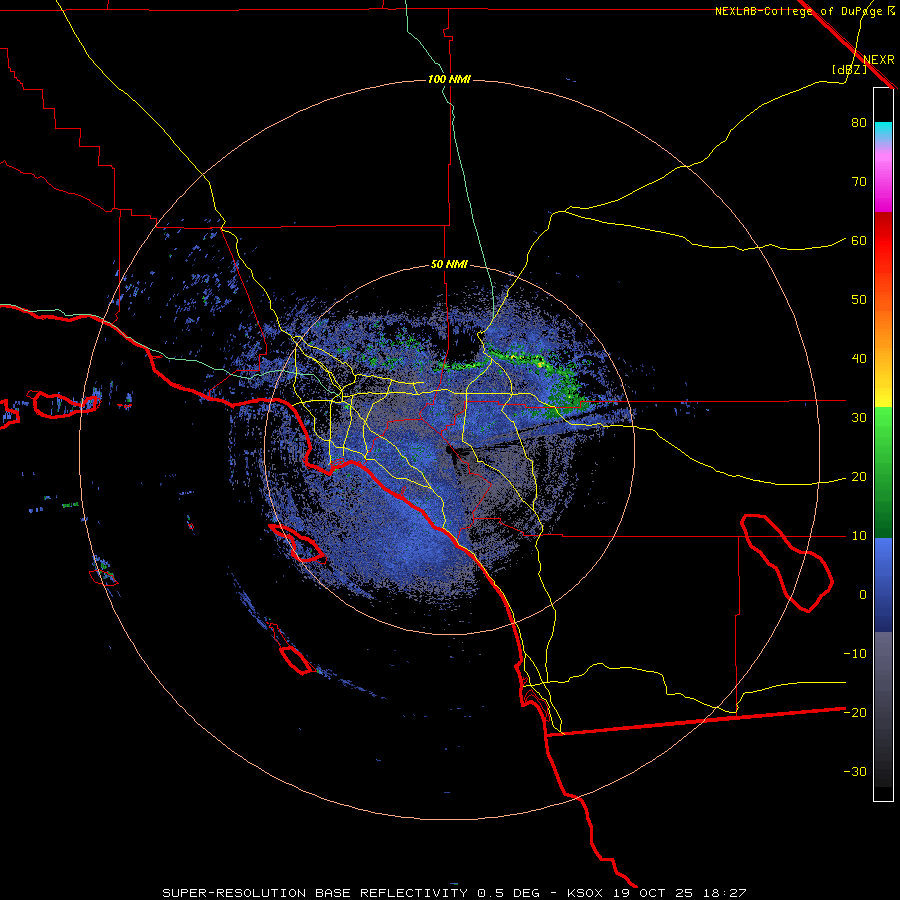Click the 70 value on dBZ scale
Viewport: 900px width, 900px height.
click(x=859, y=182)
